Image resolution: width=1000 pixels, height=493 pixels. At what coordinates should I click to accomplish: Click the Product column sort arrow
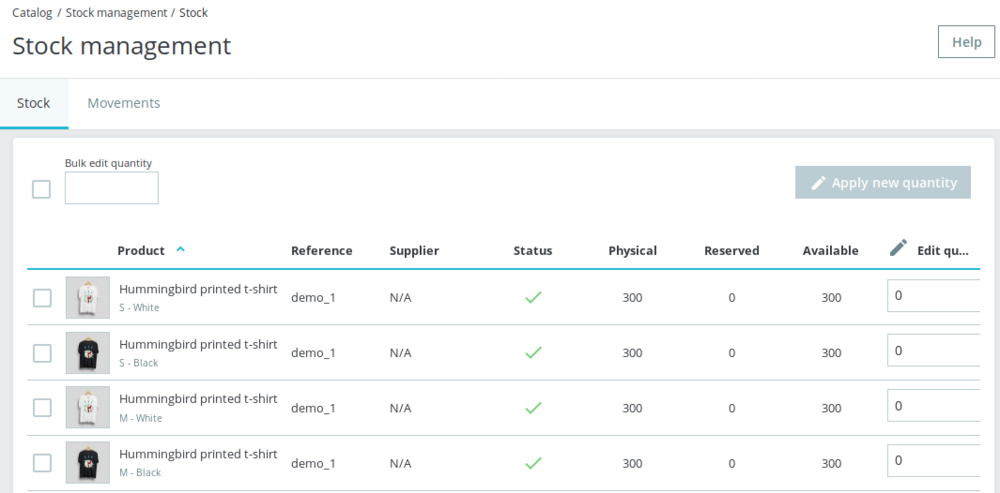(180, 250)
